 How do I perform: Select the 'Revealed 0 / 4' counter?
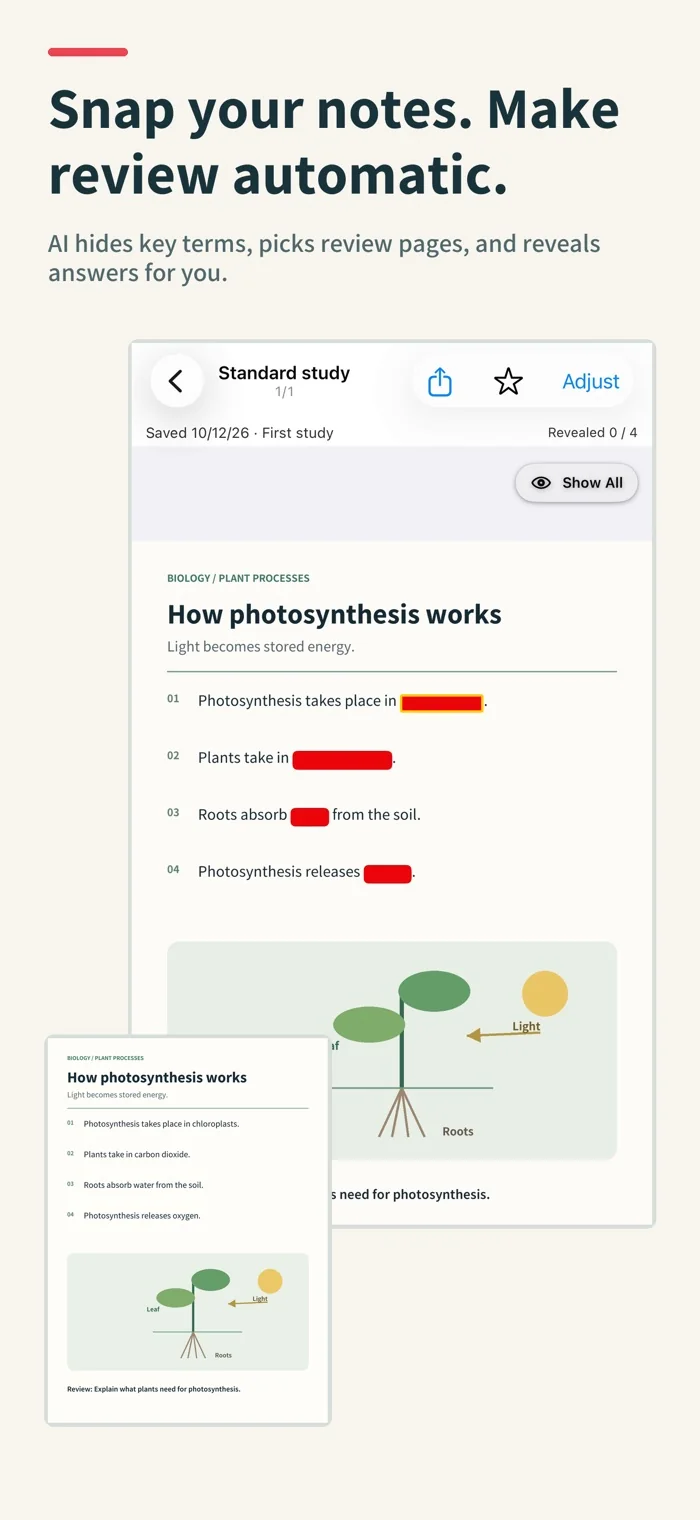tap(592, 433)
